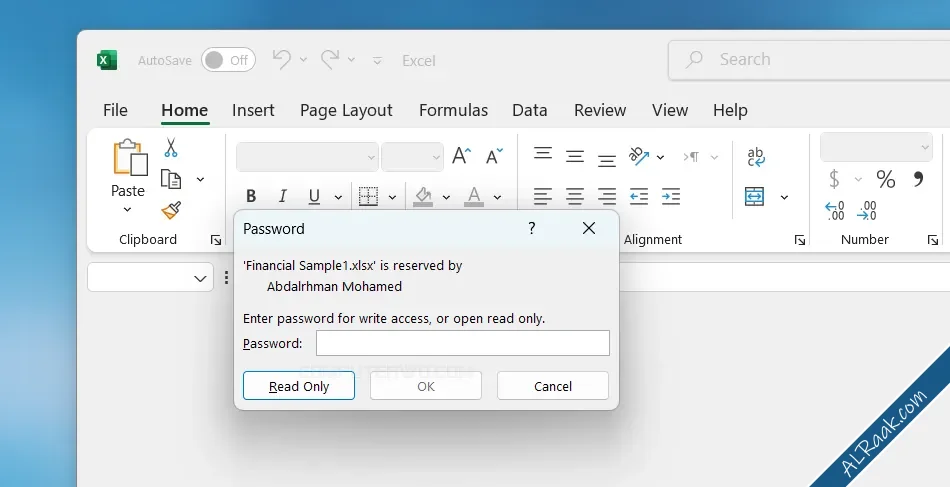Image resolution: width=950 pixels, height=487 pixels.
Task: Go to the Formulas tab
Action: click(x=453, y=110)
